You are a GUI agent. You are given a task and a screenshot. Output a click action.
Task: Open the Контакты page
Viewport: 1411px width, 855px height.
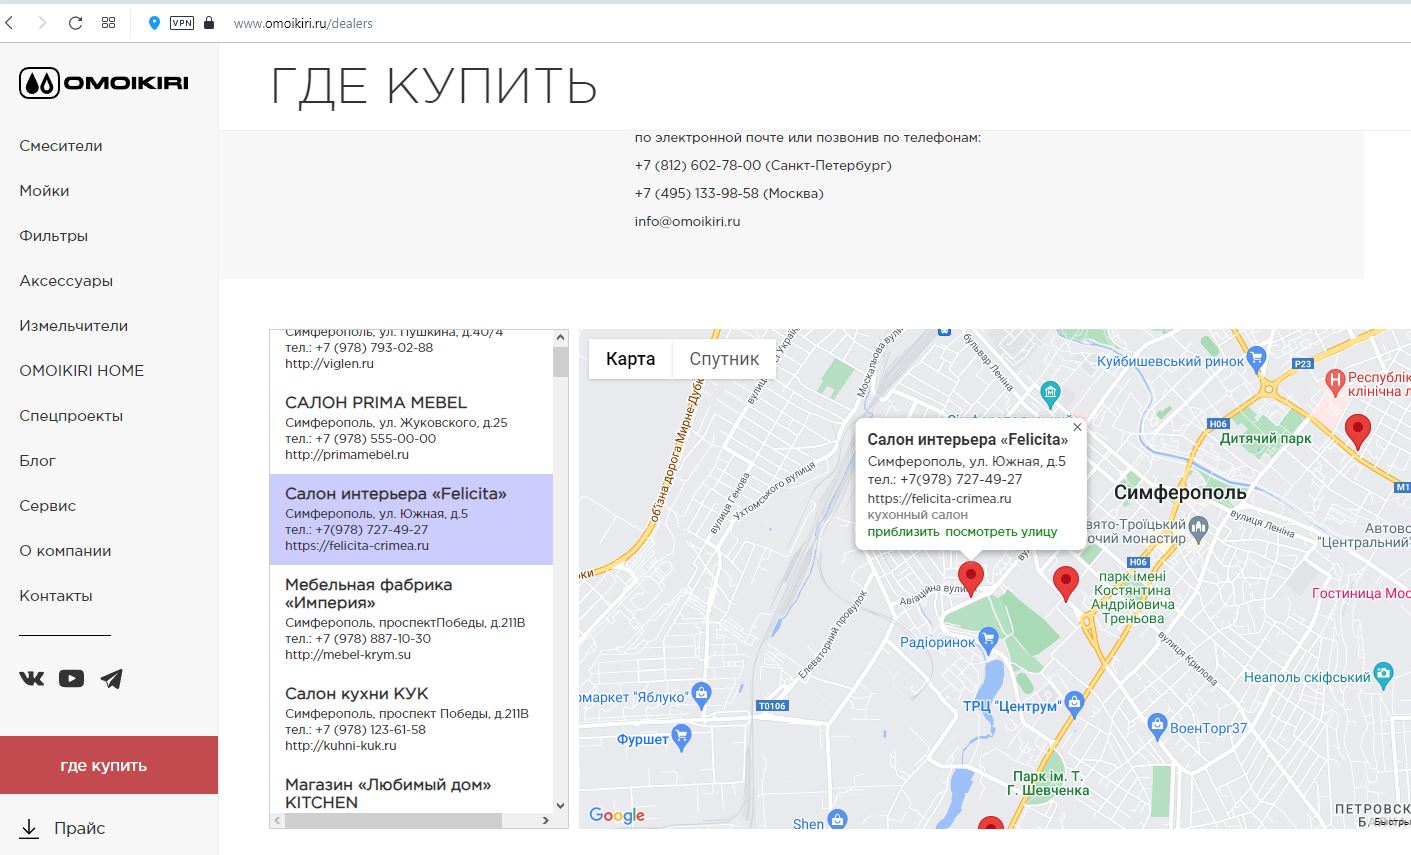click(x=56, y=596)
